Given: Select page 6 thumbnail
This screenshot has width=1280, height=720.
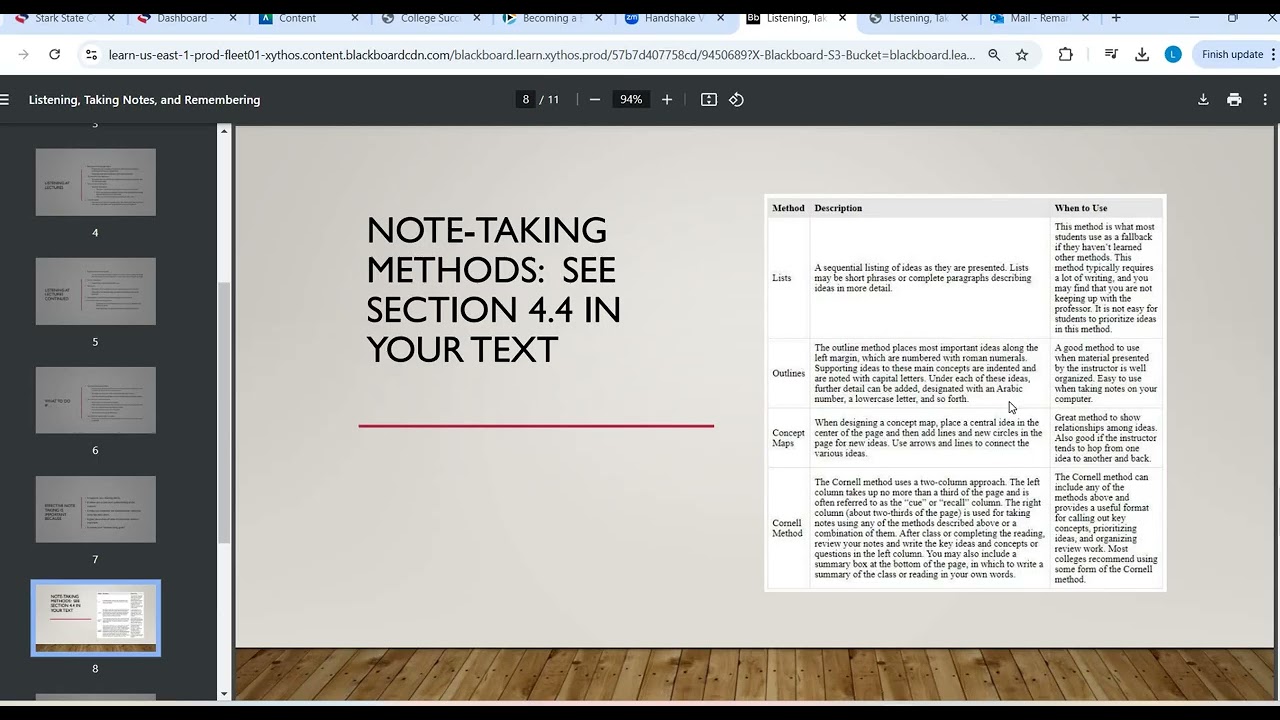Looking at the screenshot, I should [96, 400].
